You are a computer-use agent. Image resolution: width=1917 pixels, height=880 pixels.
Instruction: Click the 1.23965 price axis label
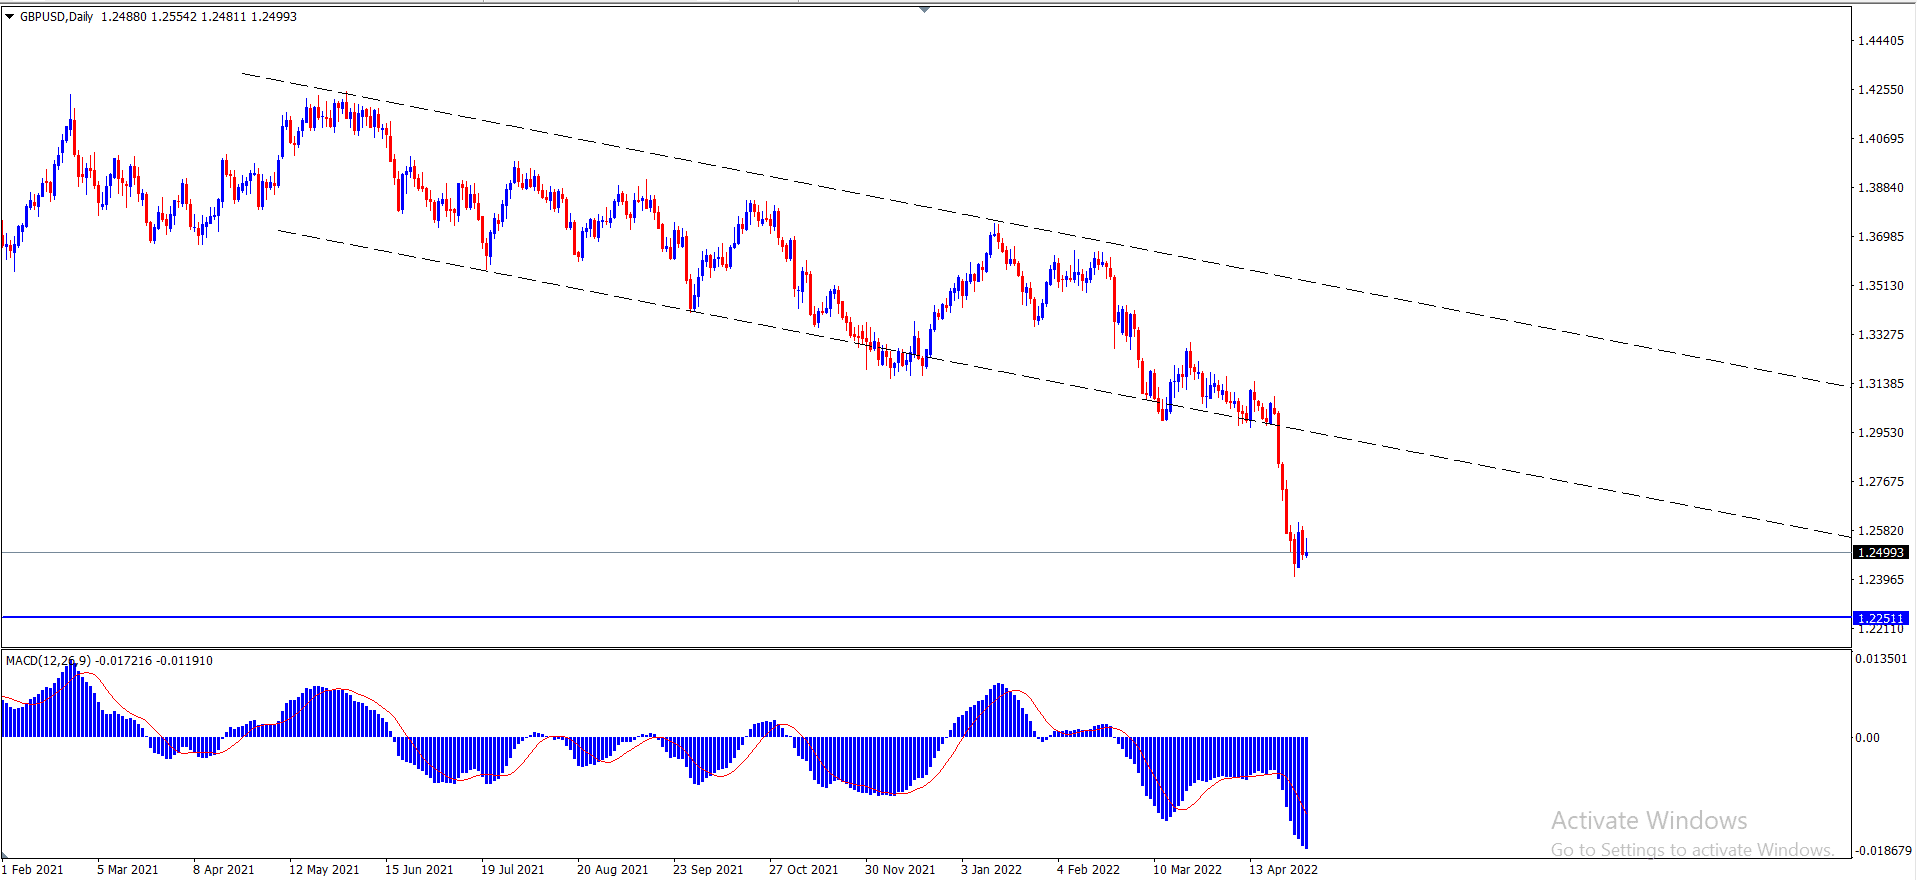(x=1881, y=580)
